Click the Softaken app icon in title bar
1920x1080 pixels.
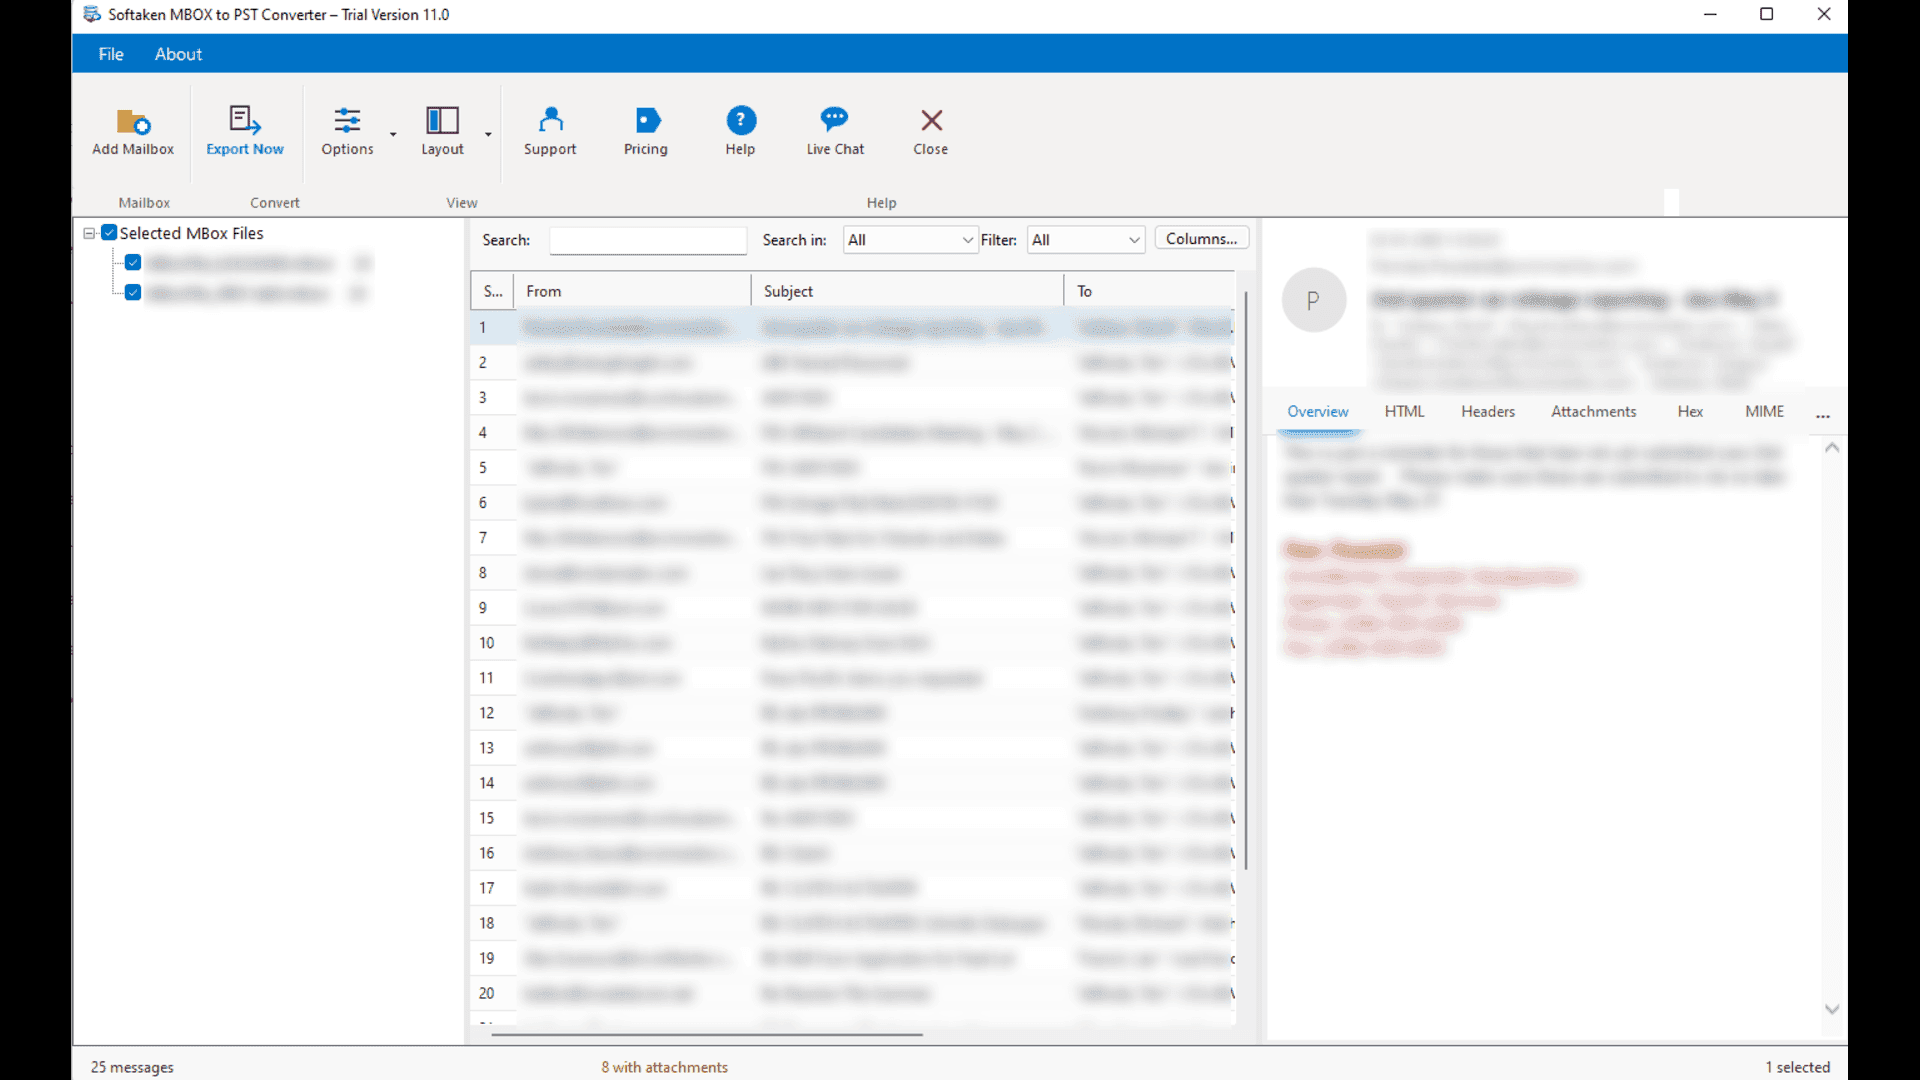92,14
